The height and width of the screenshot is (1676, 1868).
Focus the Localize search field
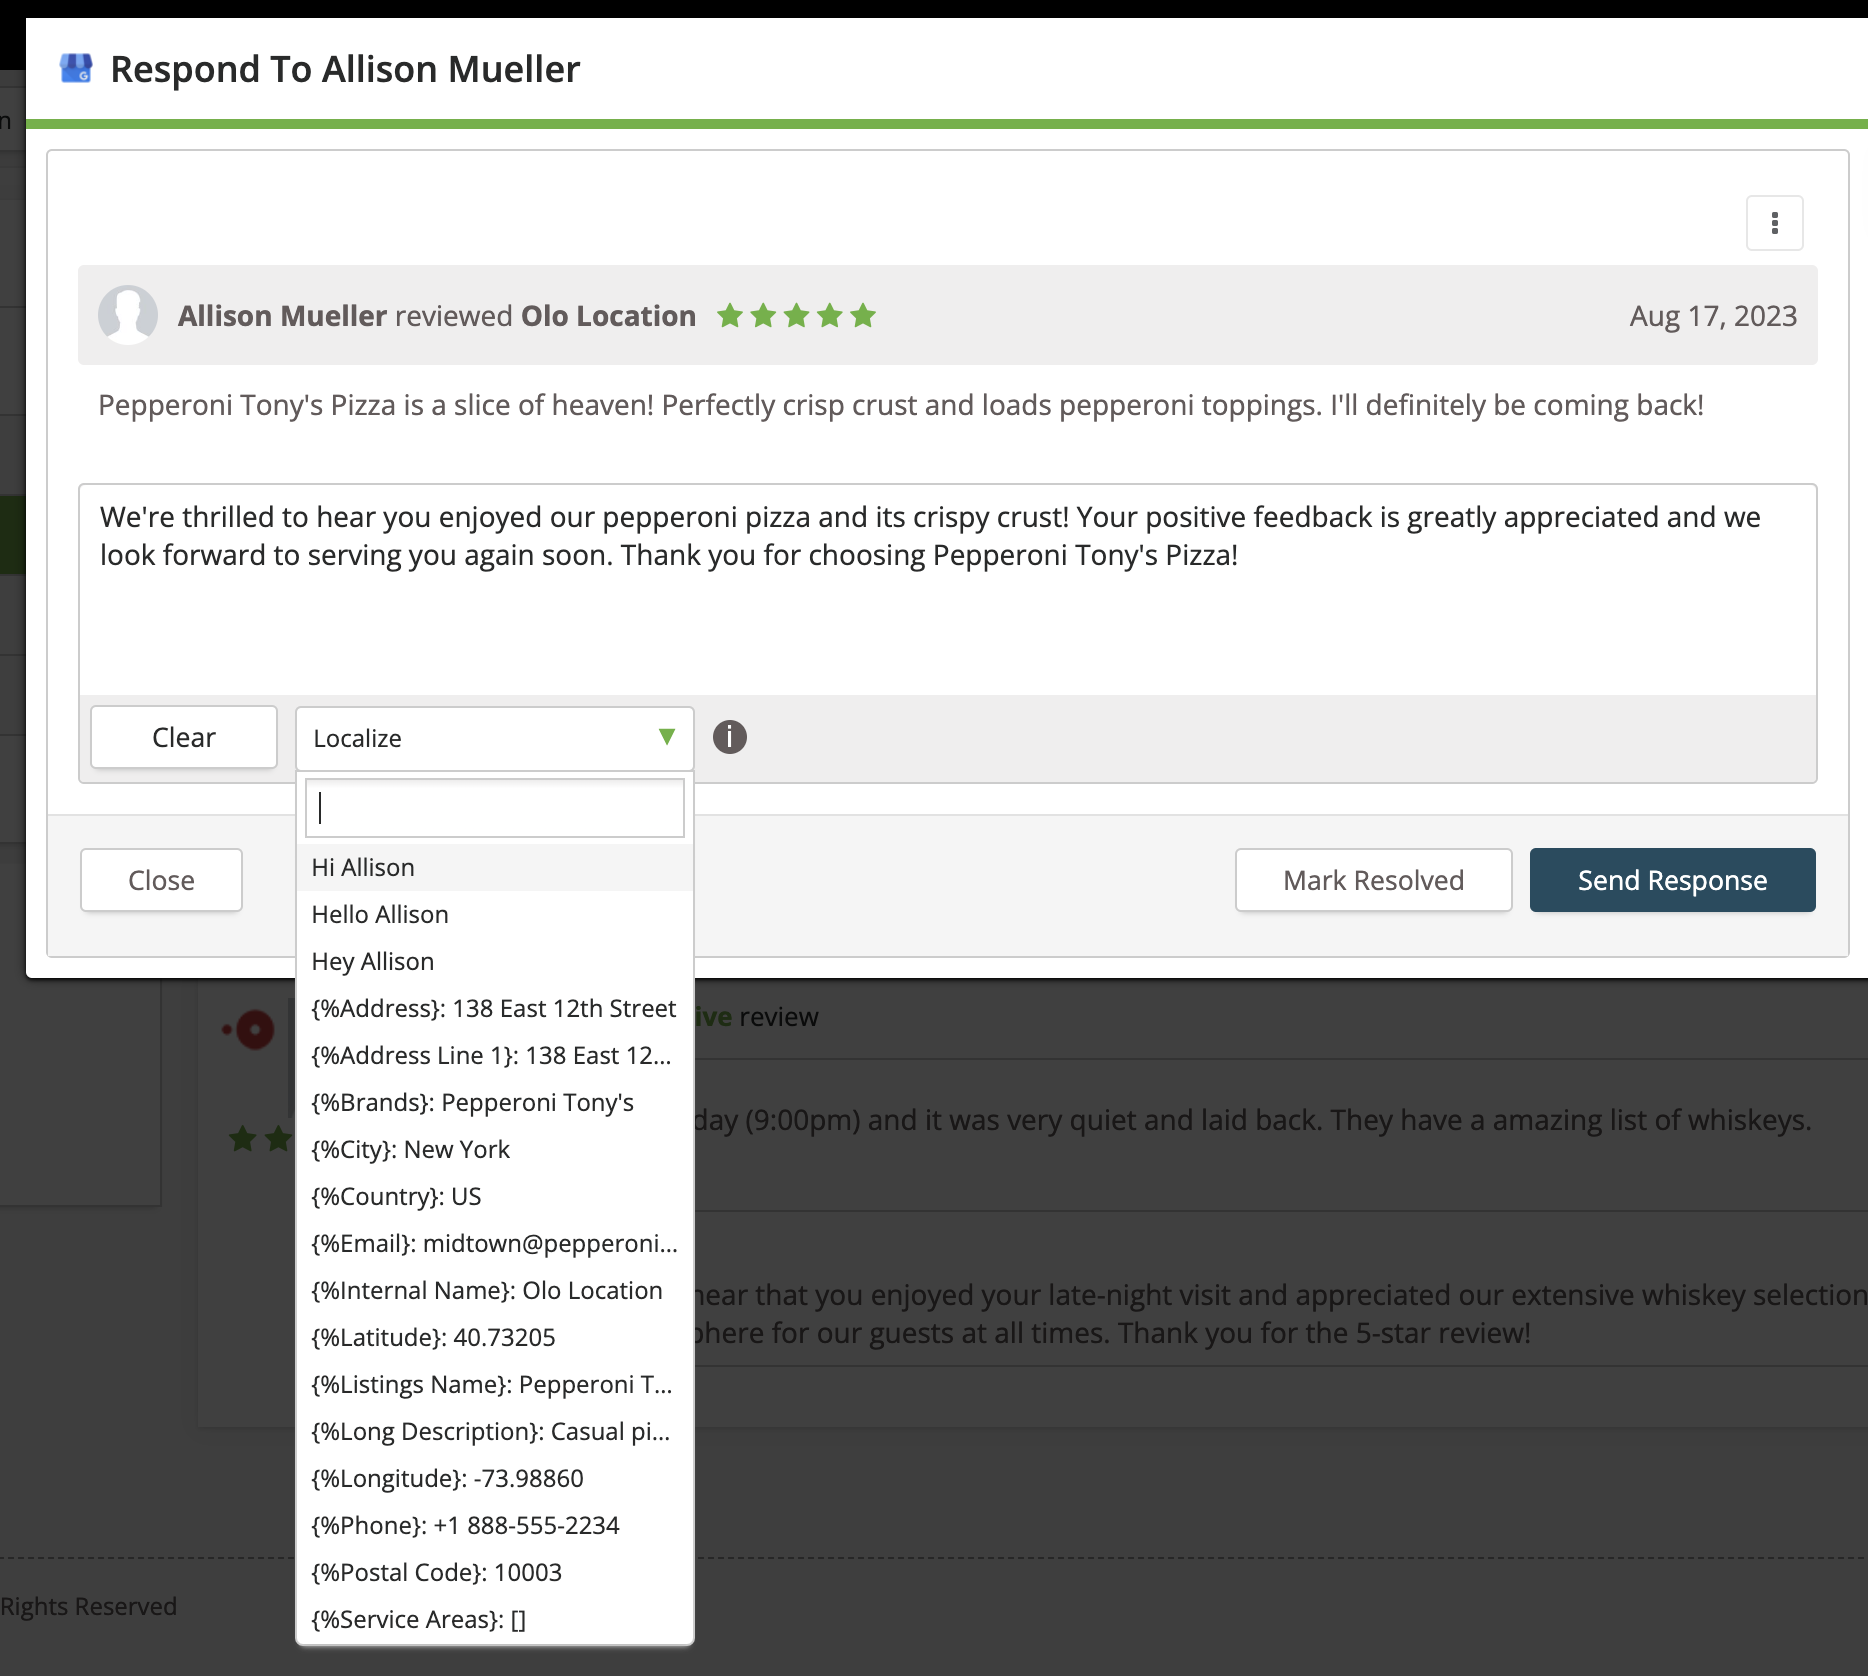495,808
